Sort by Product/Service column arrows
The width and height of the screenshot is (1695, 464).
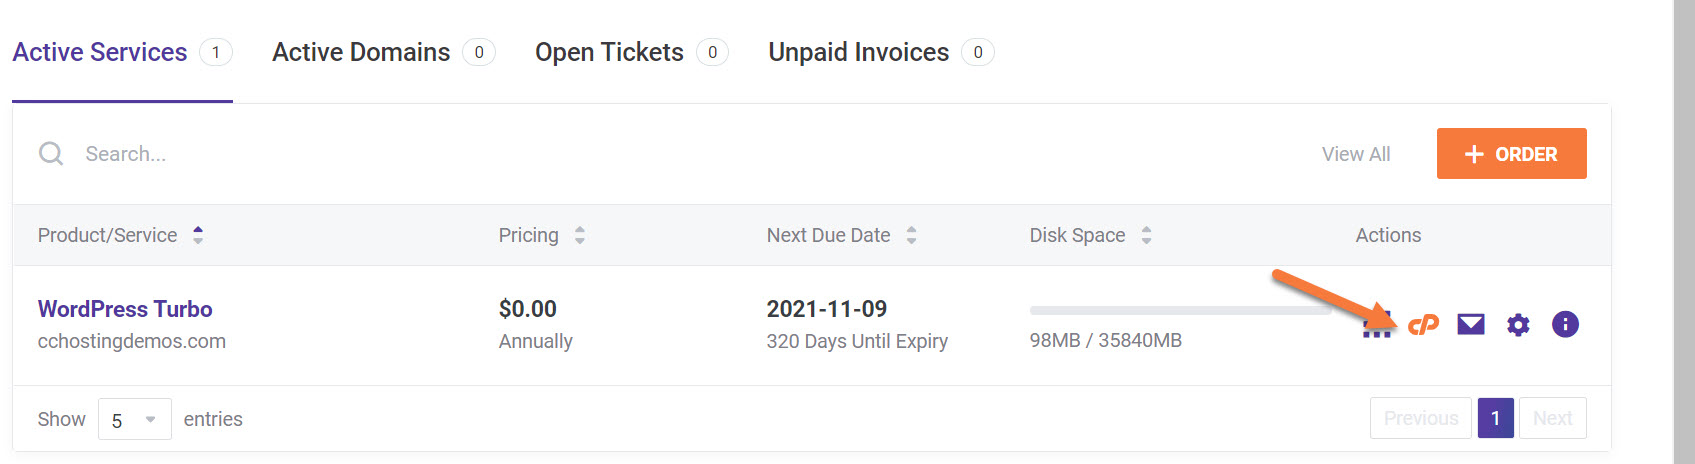tap(198, 235)
